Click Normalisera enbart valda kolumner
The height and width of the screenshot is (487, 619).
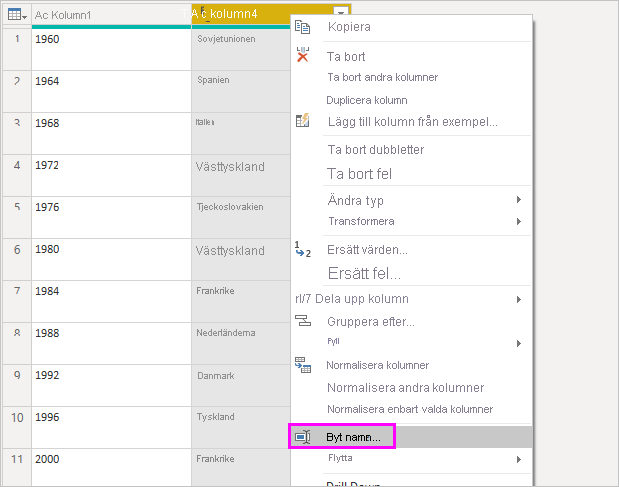(409, 409)
